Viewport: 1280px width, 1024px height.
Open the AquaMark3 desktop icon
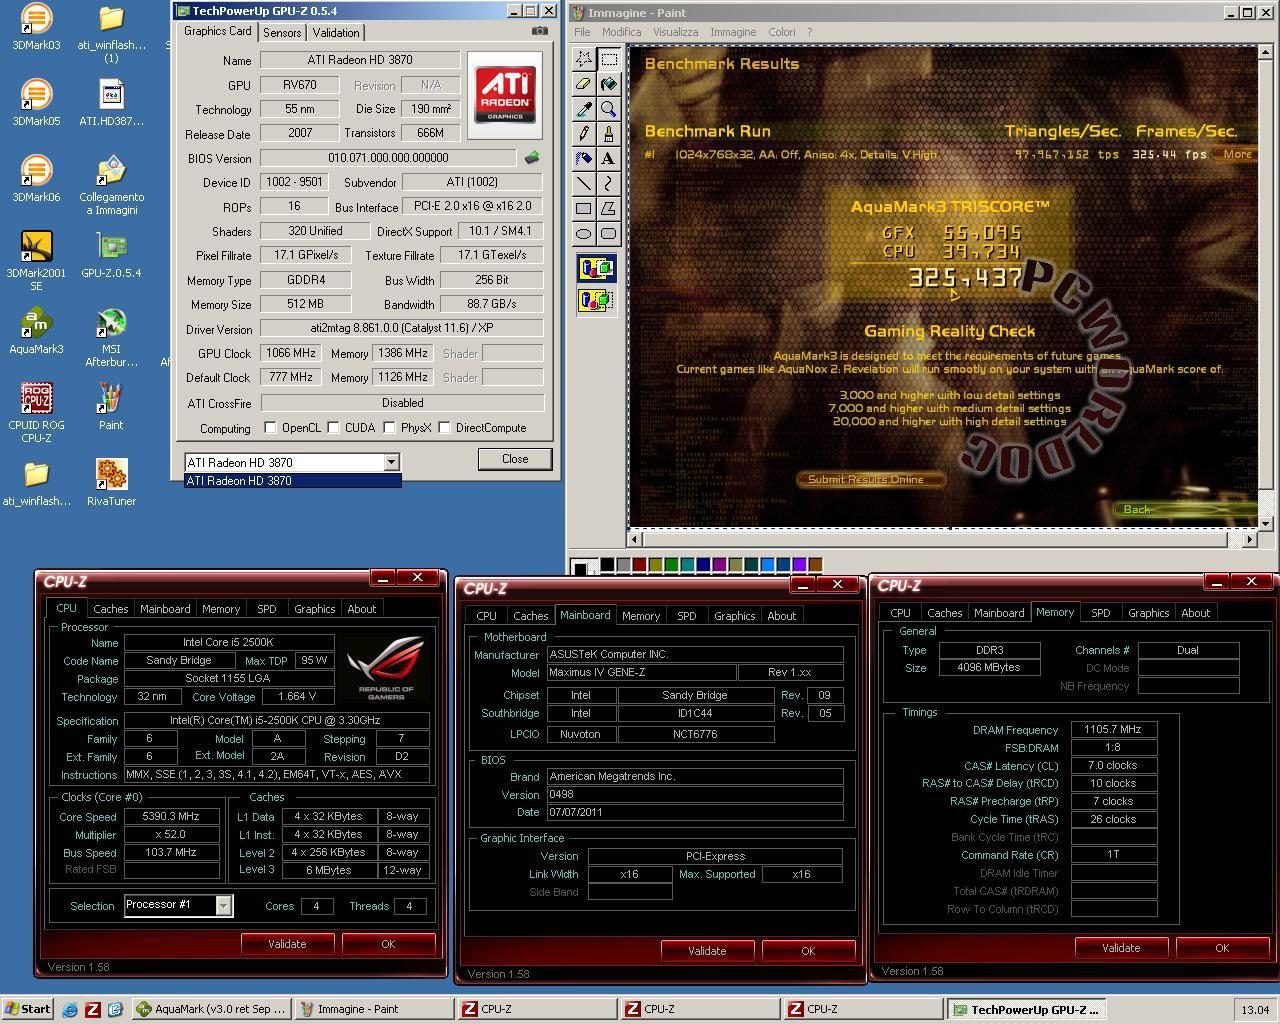[36, 332]
